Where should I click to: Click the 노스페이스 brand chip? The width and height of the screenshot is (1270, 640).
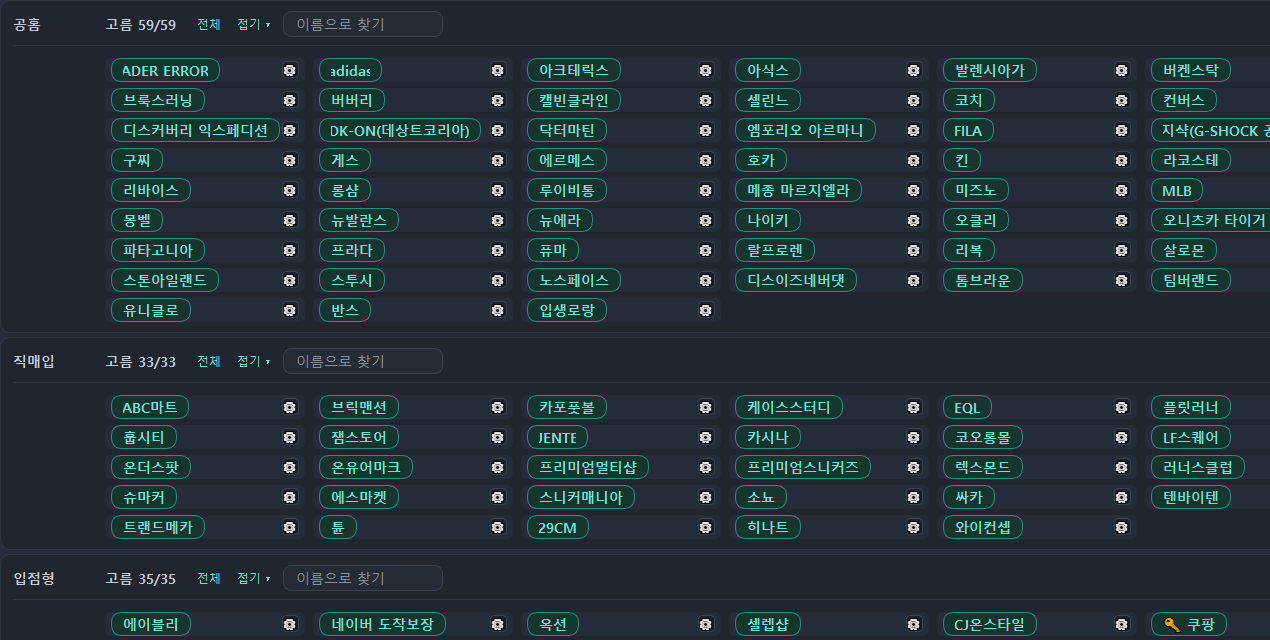pyautogui.click(x=574, y=280)
